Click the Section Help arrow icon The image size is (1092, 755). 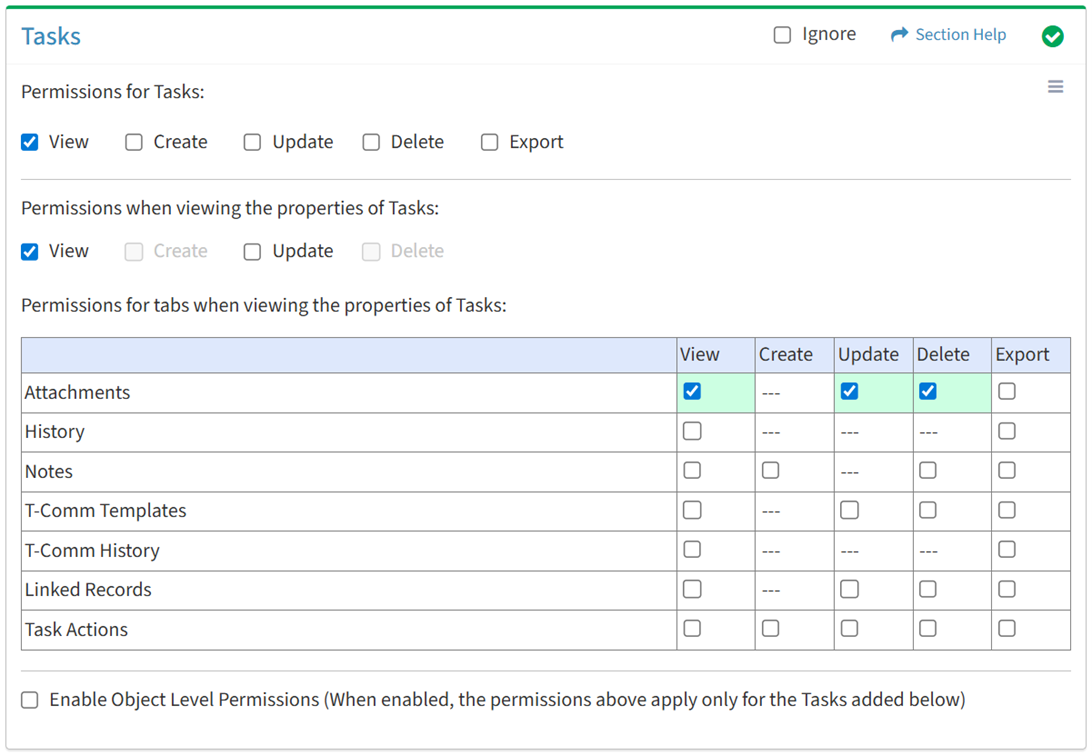tap(899, 35)
